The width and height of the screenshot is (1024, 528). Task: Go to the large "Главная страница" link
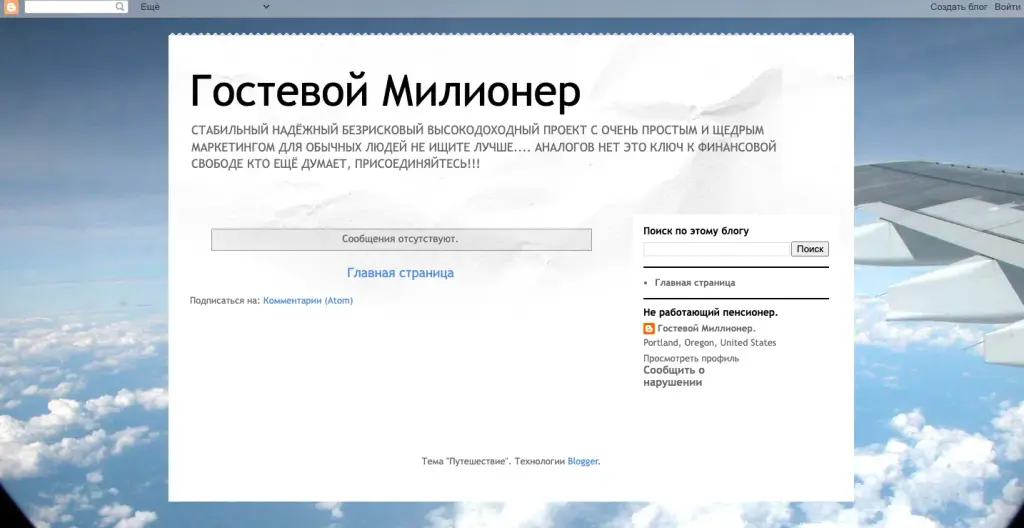(x=400, y=272)
